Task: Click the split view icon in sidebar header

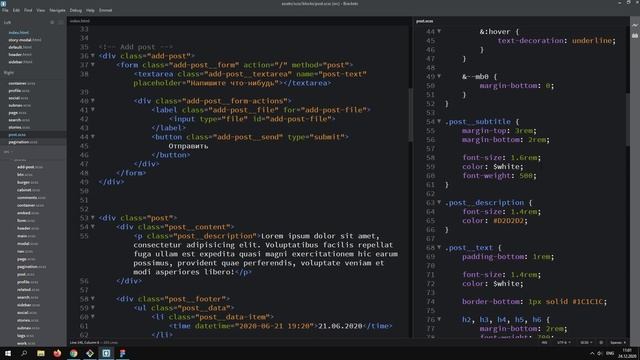Action: point(60,22)
